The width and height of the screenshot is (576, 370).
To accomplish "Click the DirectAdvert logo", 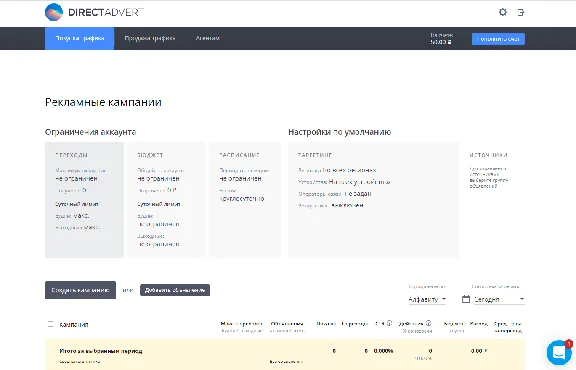I will pyautogui.click(x=94, y=12).
